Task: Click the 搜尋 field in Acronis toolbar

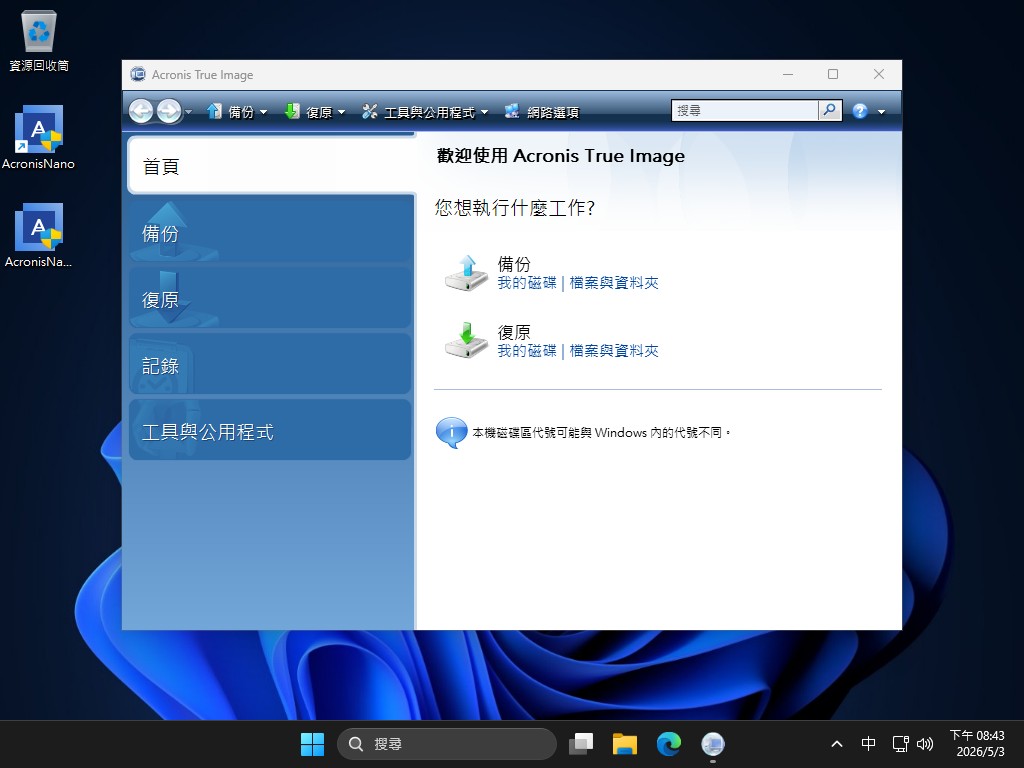Action: (744, 110)
